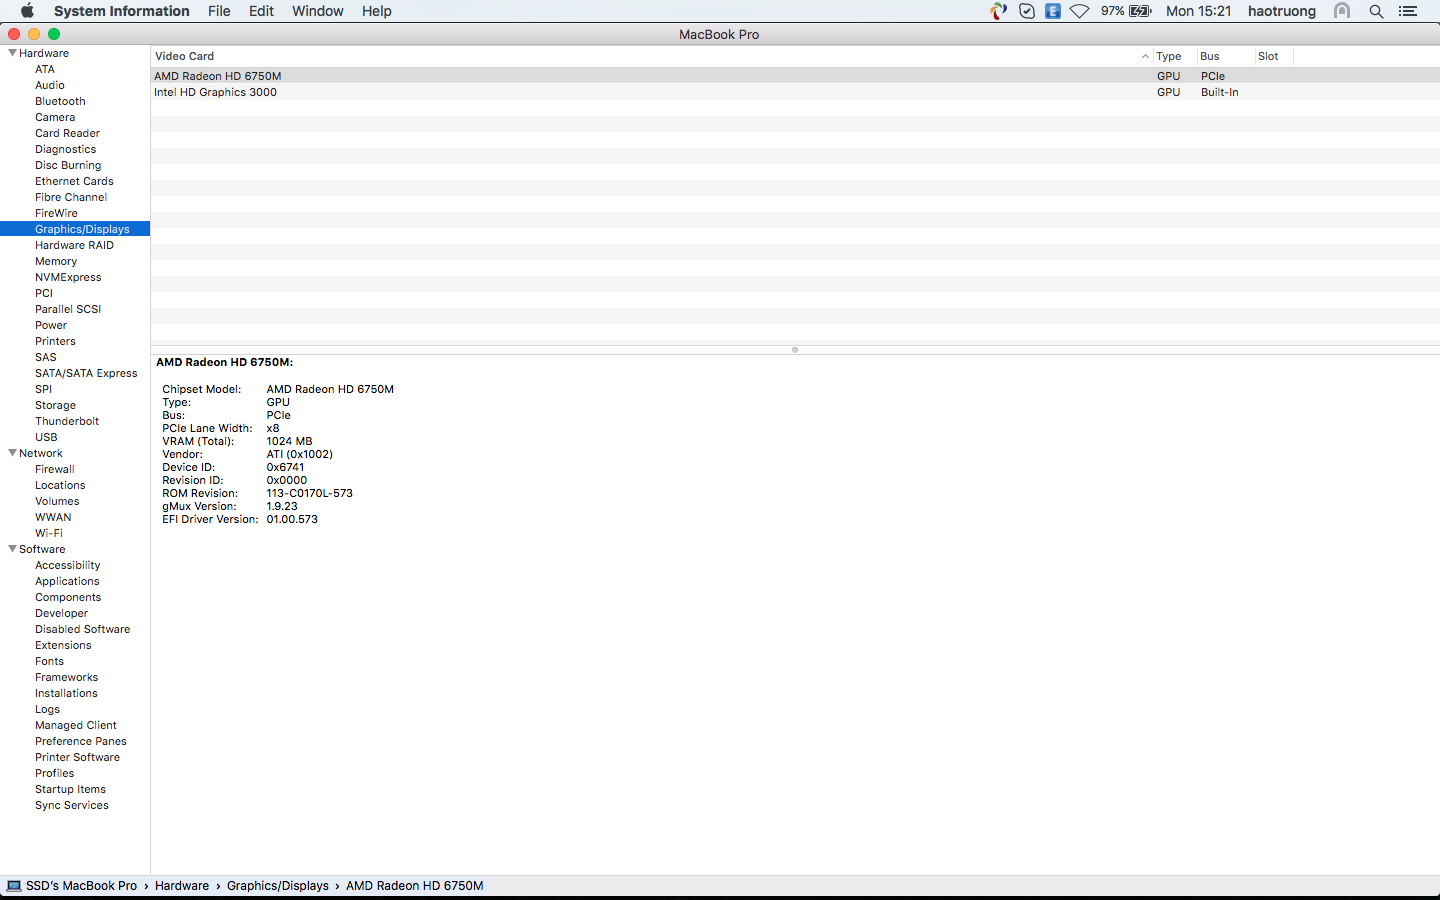Click the blue square menu bar icon
This screenshot has width=1440, height=900.
coord(1053,11)
